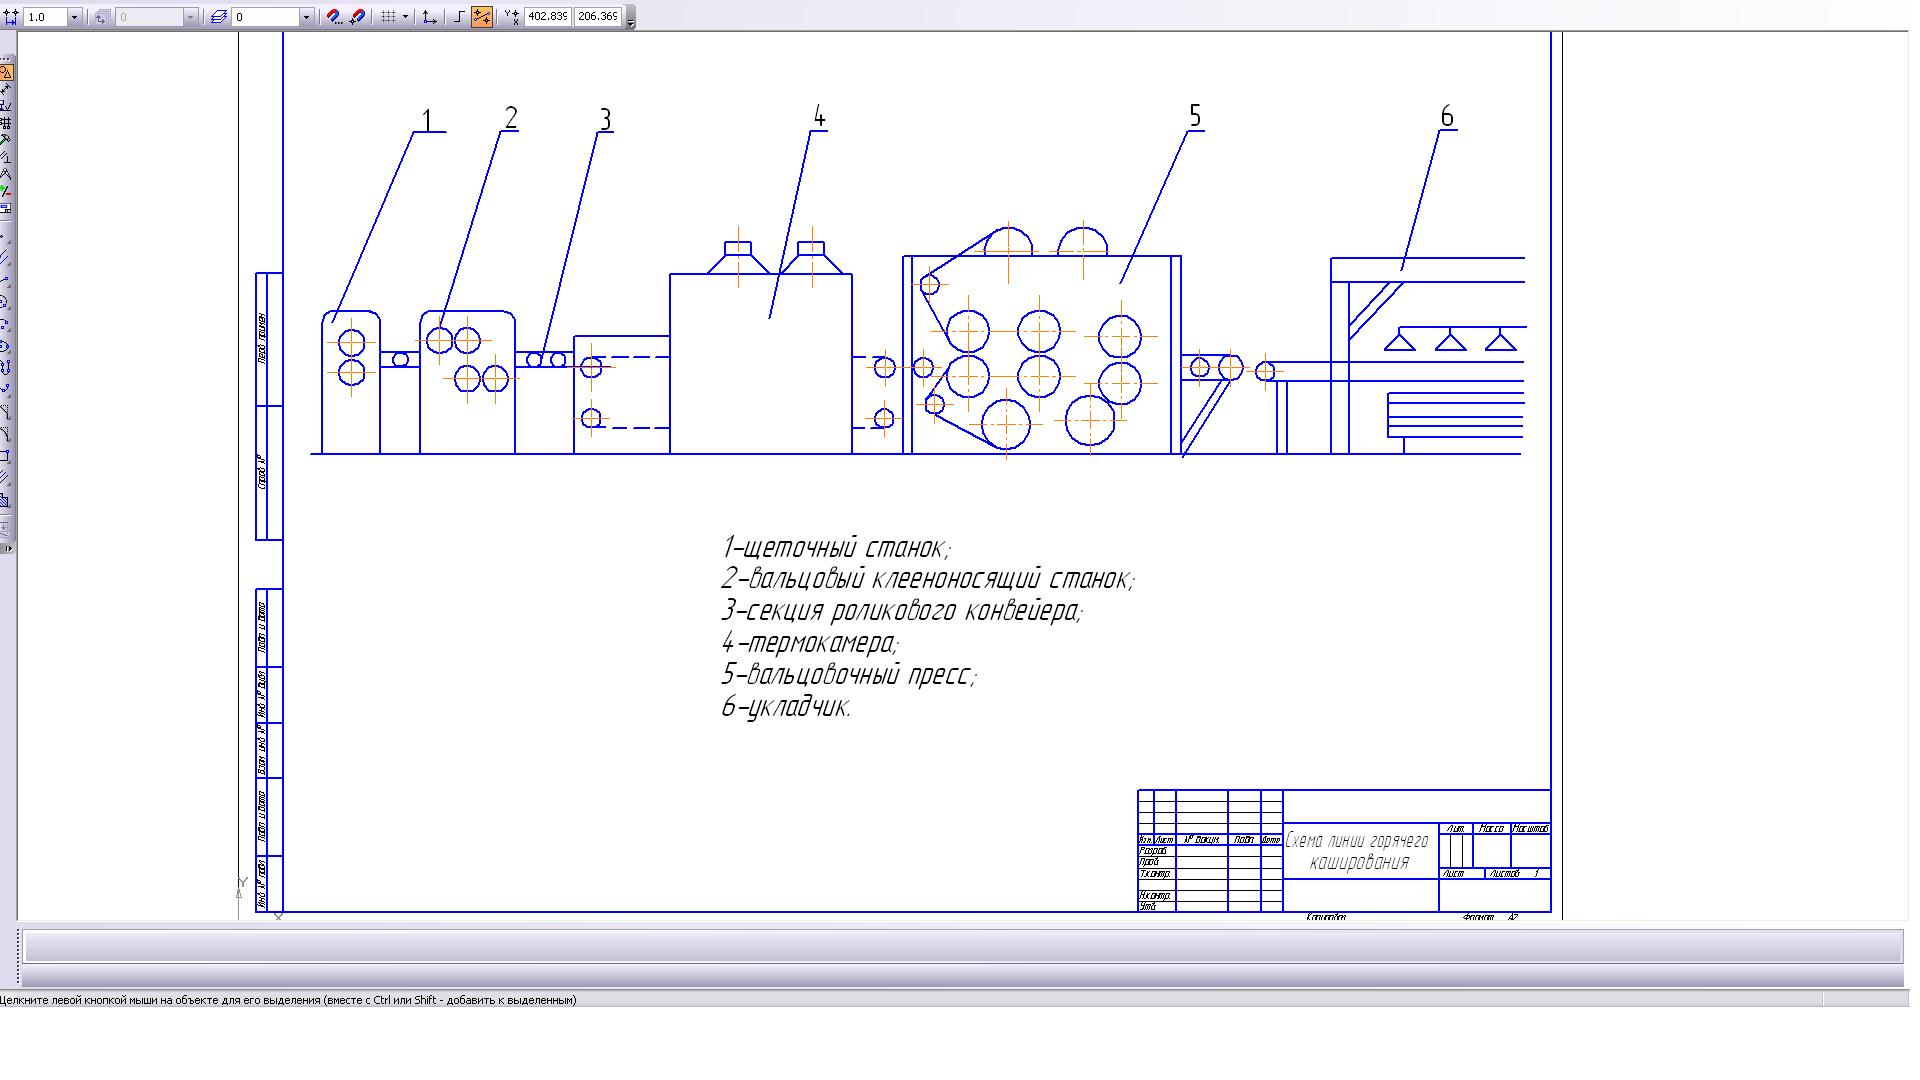The image size is (1920, 1080).
Task: Toggle orthogonal drawing mode
Action: tap(458, 17)
